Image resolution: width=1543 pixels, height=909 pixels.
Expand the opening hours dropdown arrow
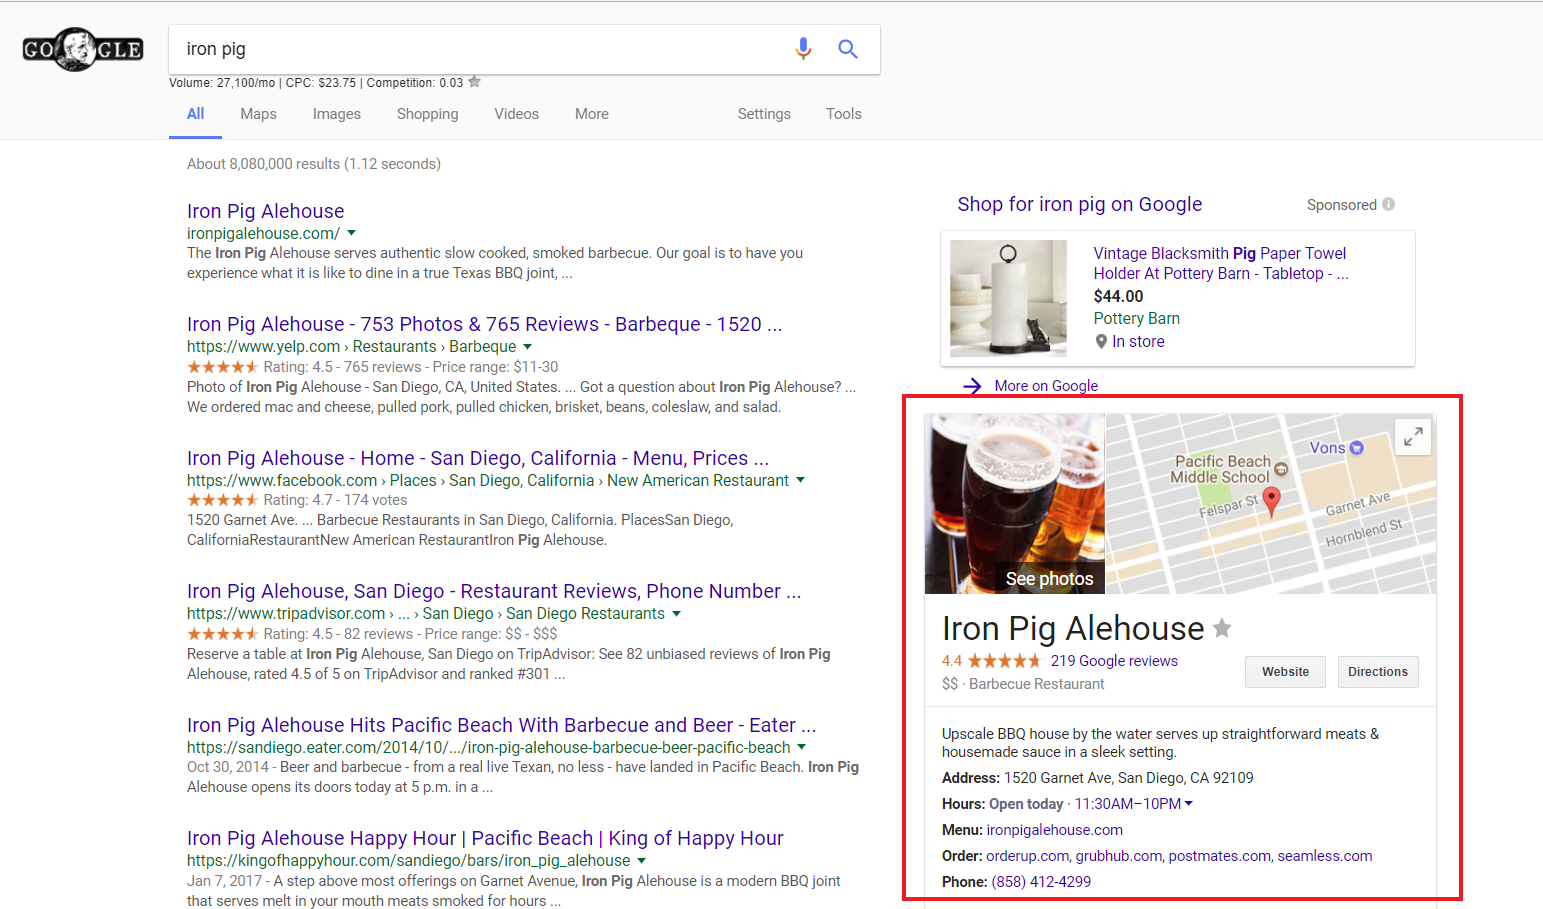pos(1189,804)
